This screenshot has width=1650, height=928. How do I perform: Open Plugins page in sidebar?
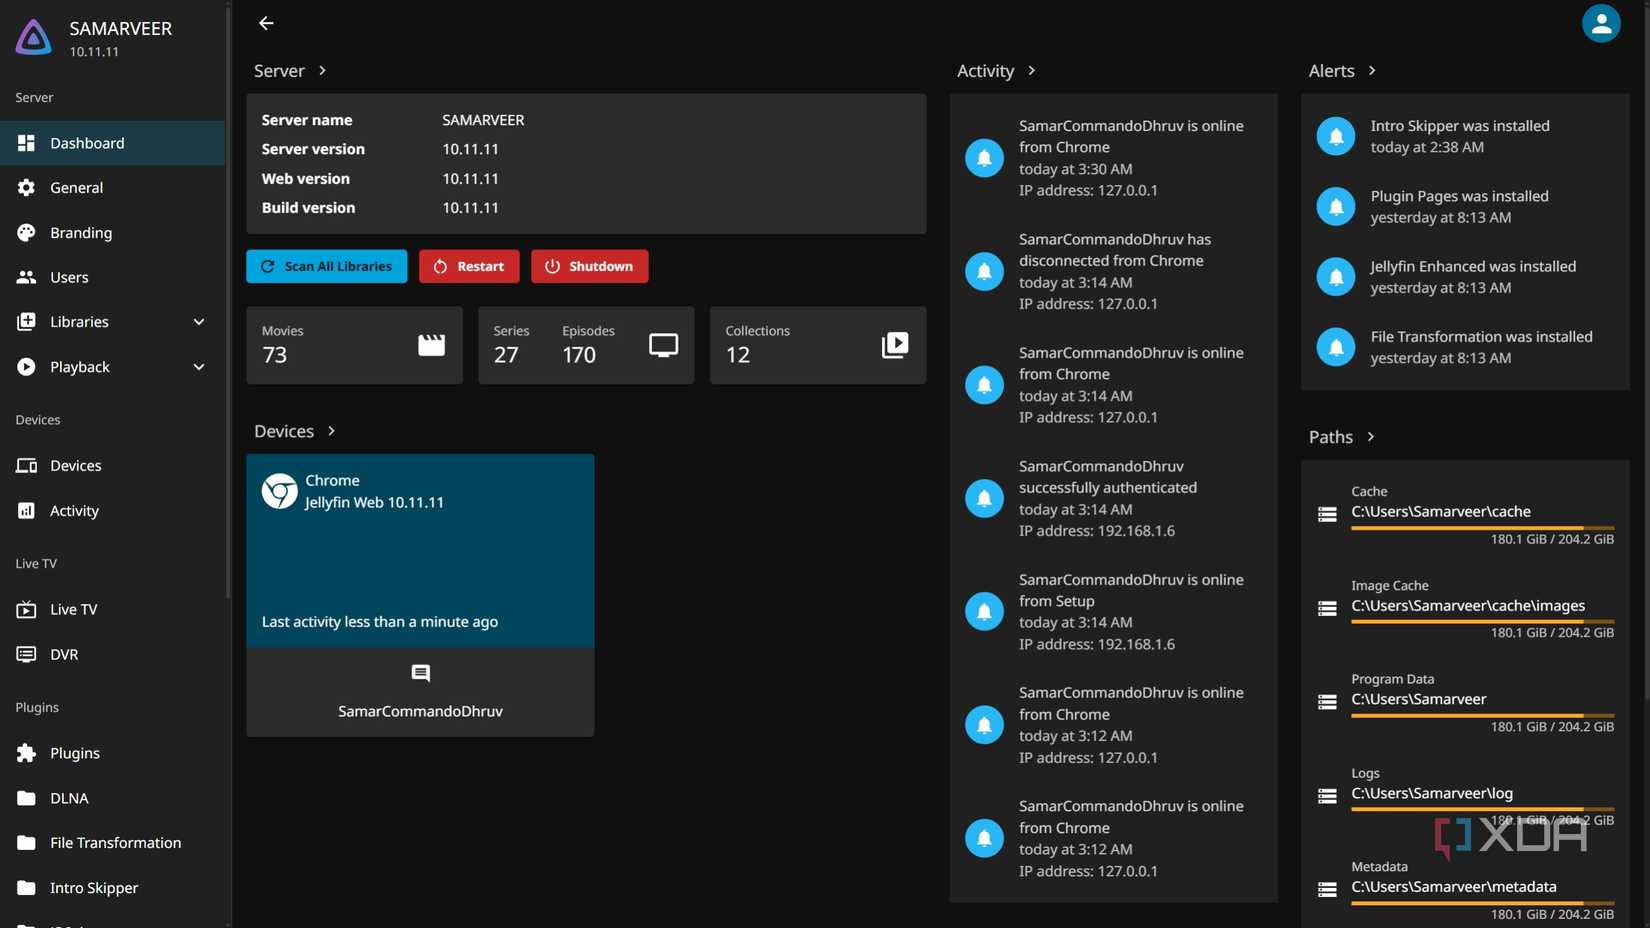[x=113, y=753]
